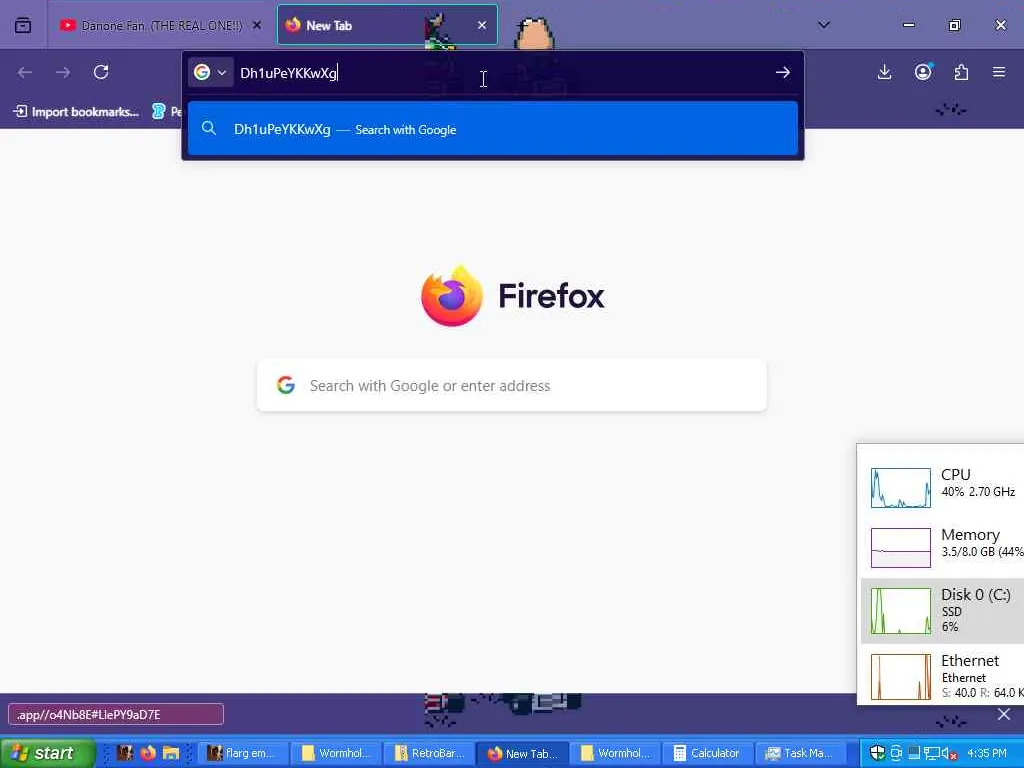The width and height of the screenshot is (1024, 768).
Task: Click the 4:35 PM clock
Action: [x=987, y=753]
